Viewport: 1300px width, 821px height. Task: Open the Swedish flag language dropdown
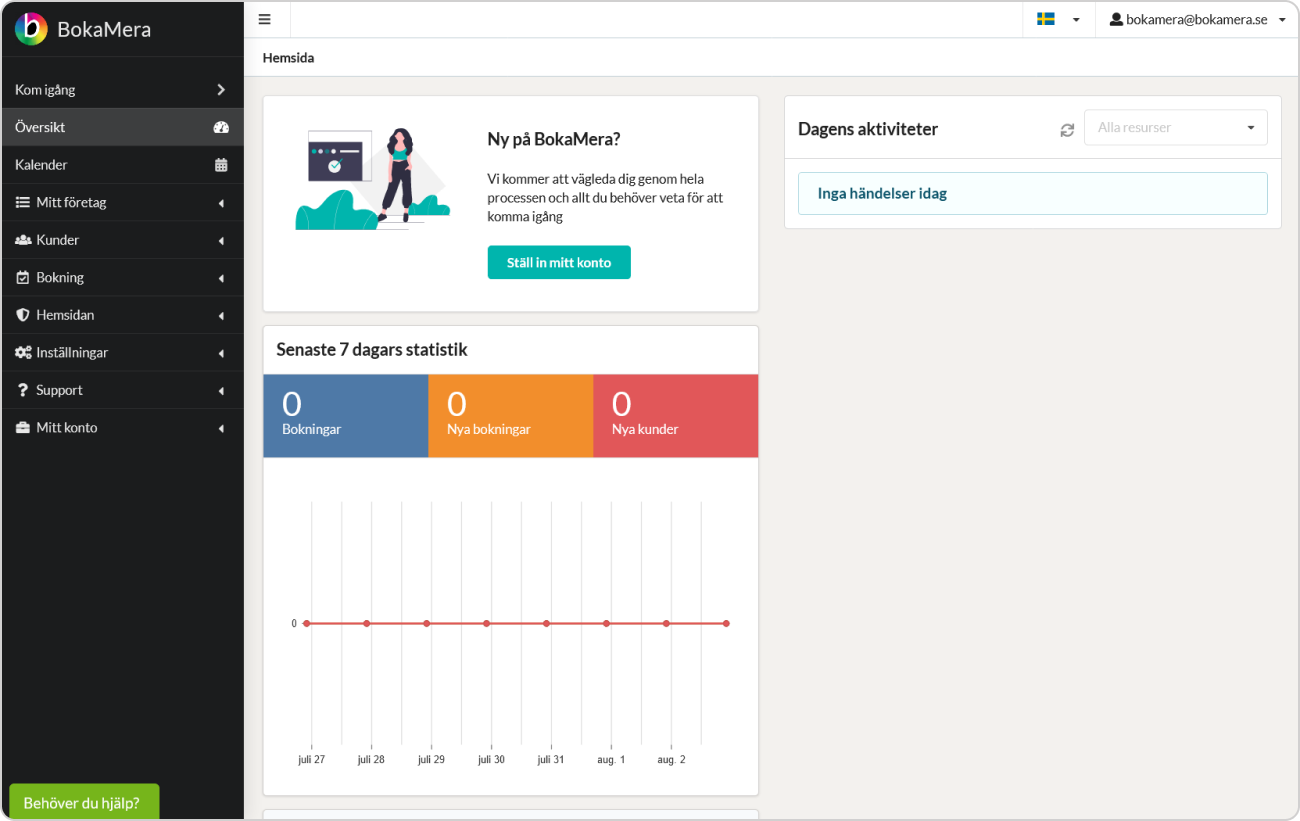[1058, 18]
